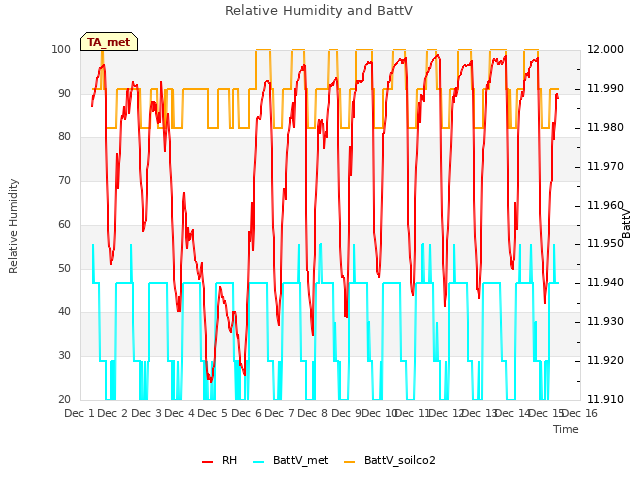Click the 11.980 value on BattV axis
This screenshot has height=480, width=640.
[x=605, y=127]
